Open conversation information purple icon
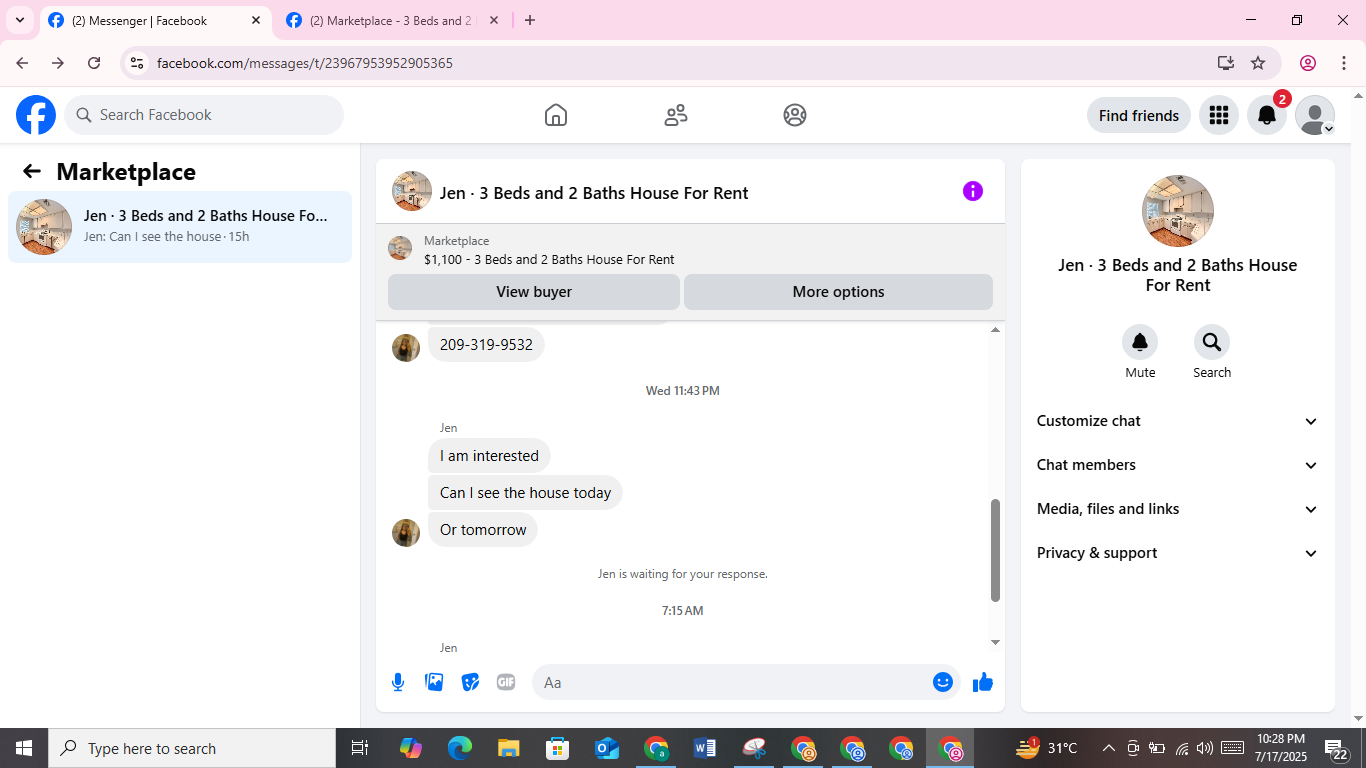The height and width of the screenshot is (768, 1366). pyautogui.click(x=973, y=191)
